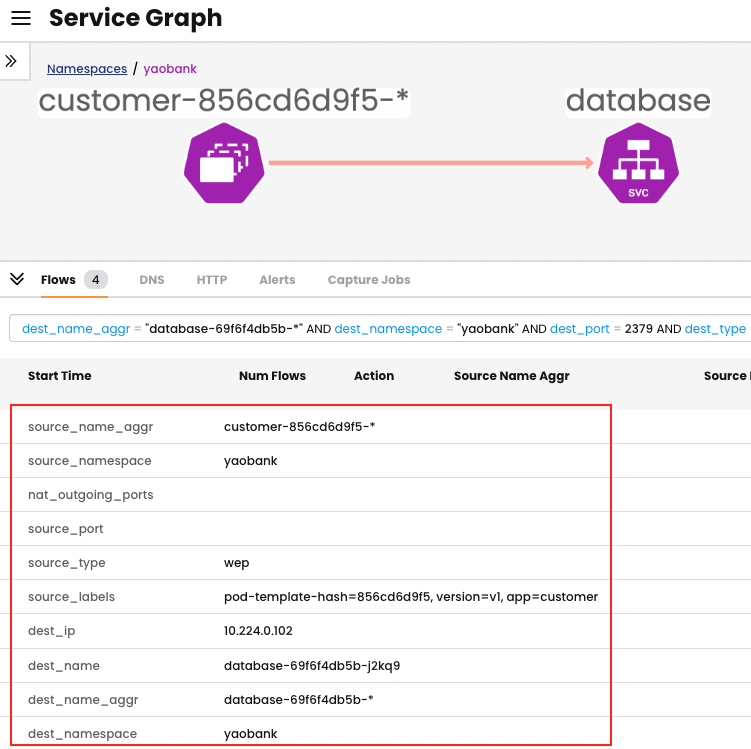
Task: Click the source_labels field label
Action: (x=71, y=597)
